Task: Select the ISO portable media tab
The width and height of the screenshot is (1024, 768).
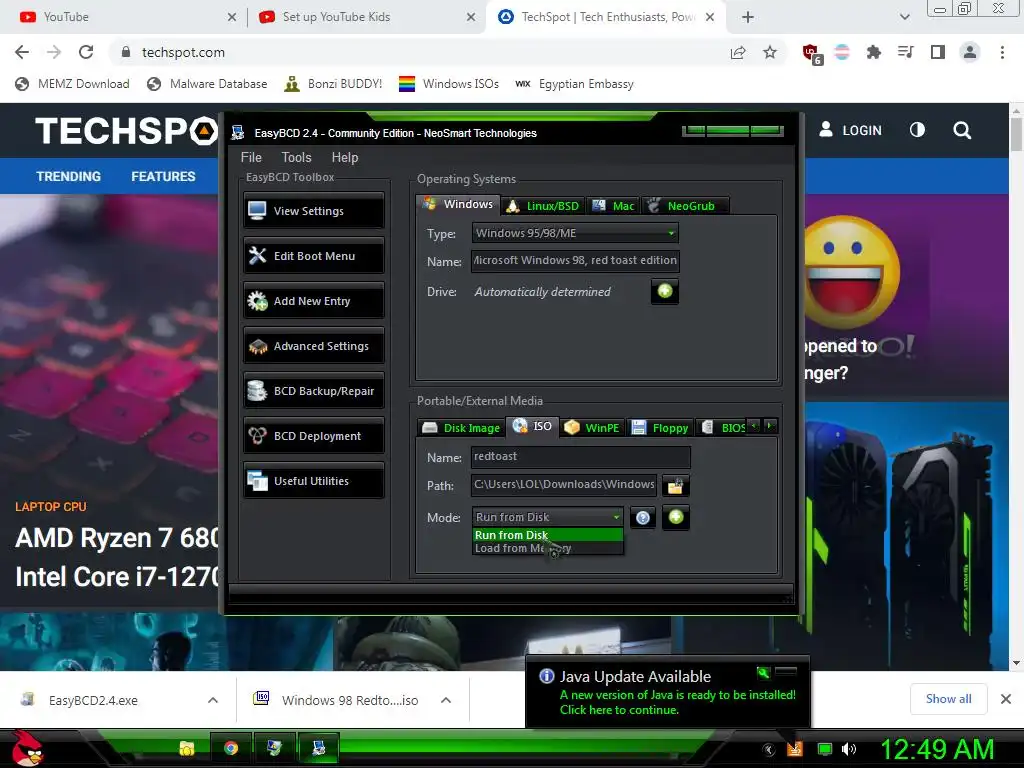Action: [533, 426]
